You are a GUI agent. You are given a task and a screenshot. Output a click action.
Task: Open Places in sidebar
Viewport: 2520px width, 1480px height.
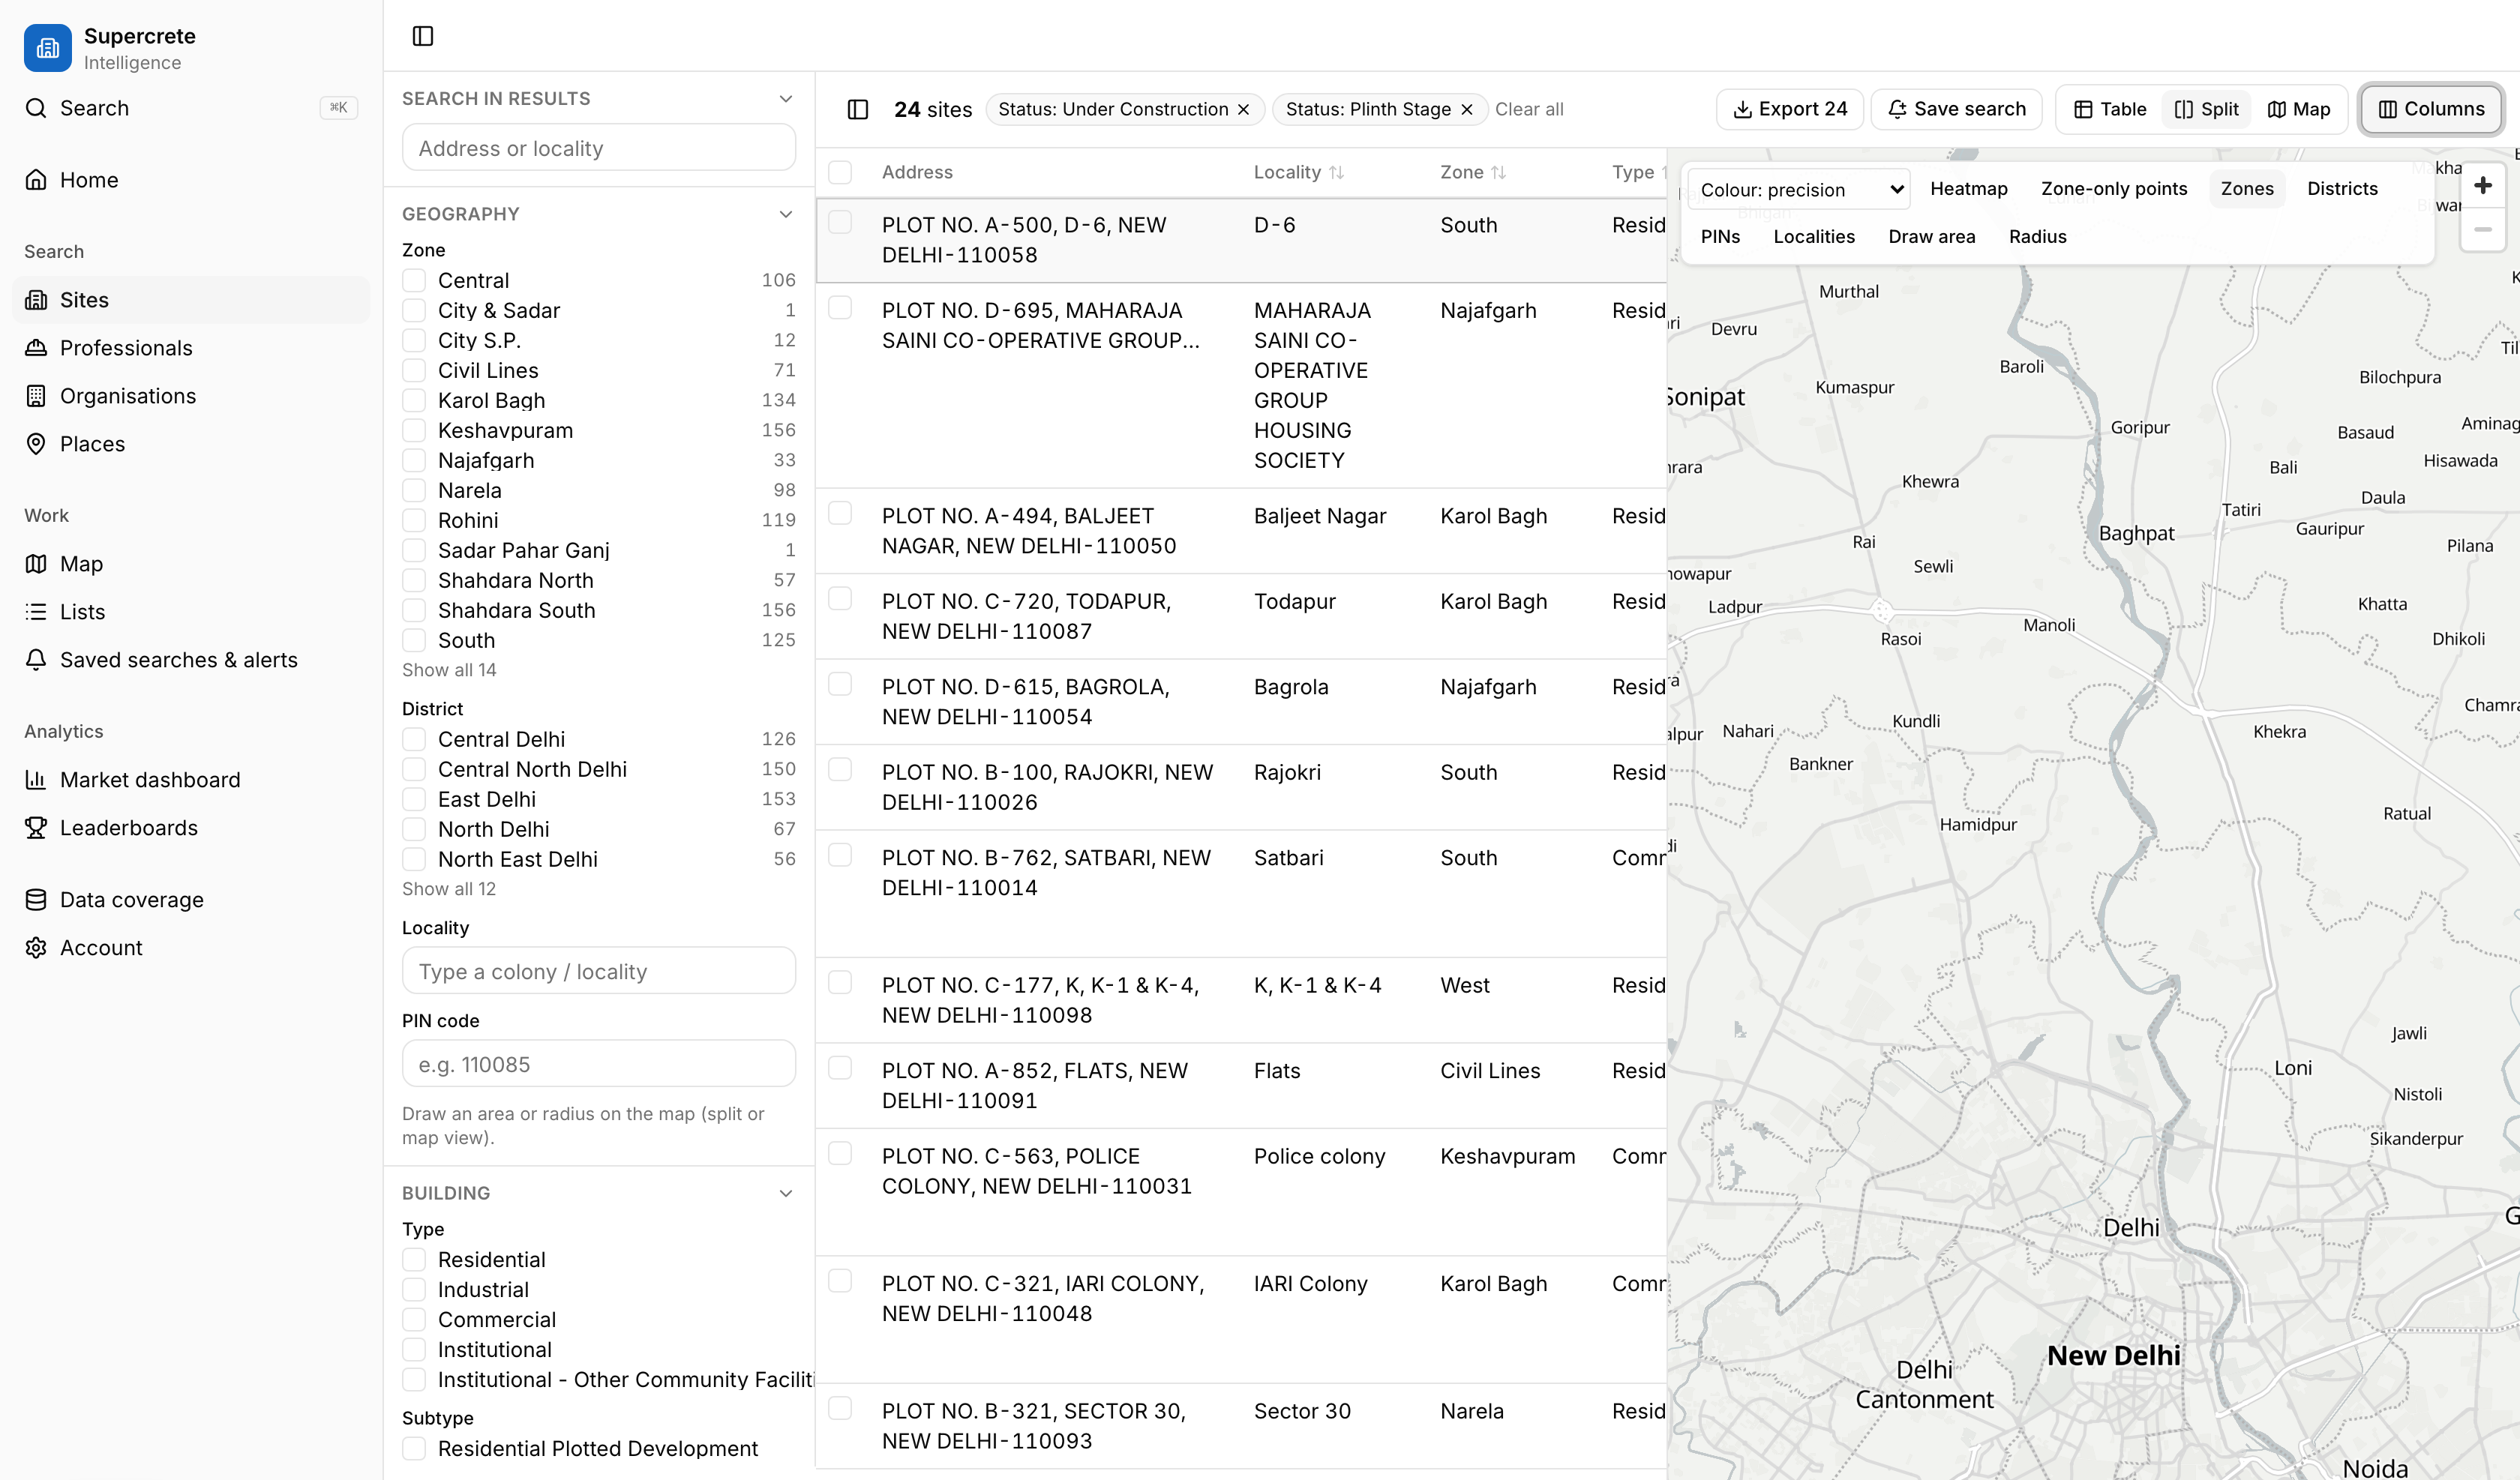click(x=190, y=444)
